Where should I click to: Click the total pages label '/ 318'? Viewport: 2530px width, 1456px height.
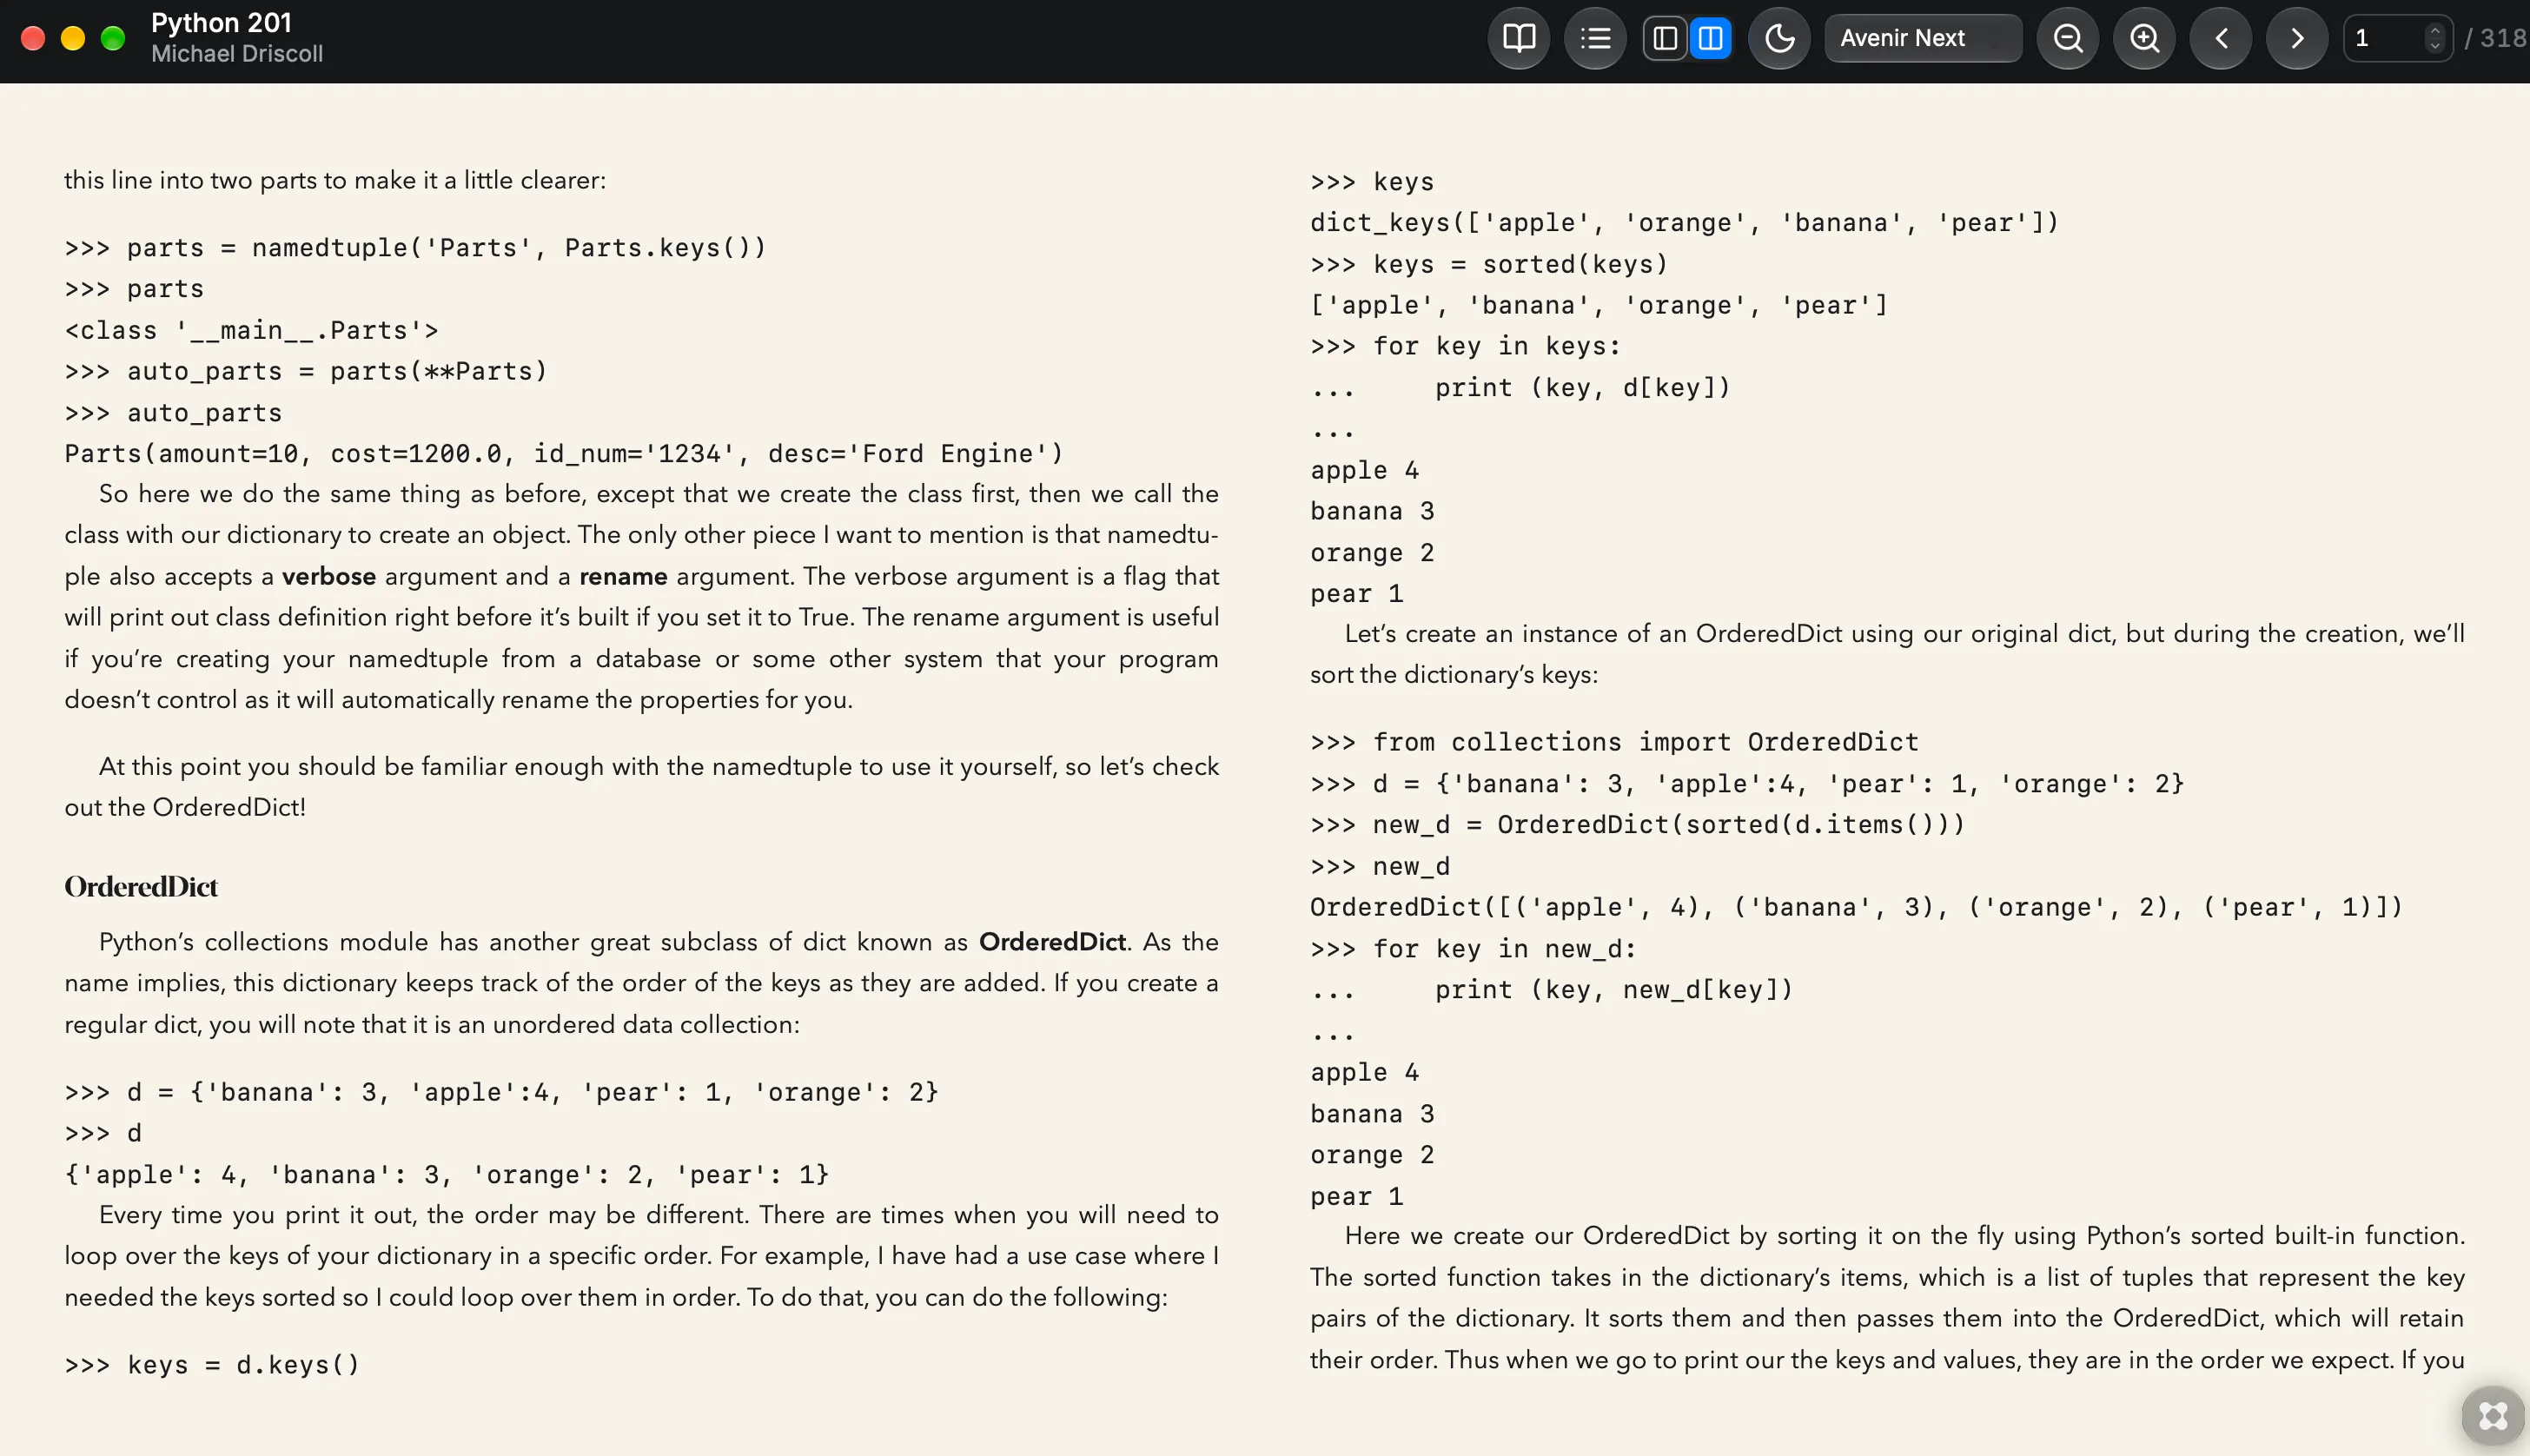point(2496,38)
